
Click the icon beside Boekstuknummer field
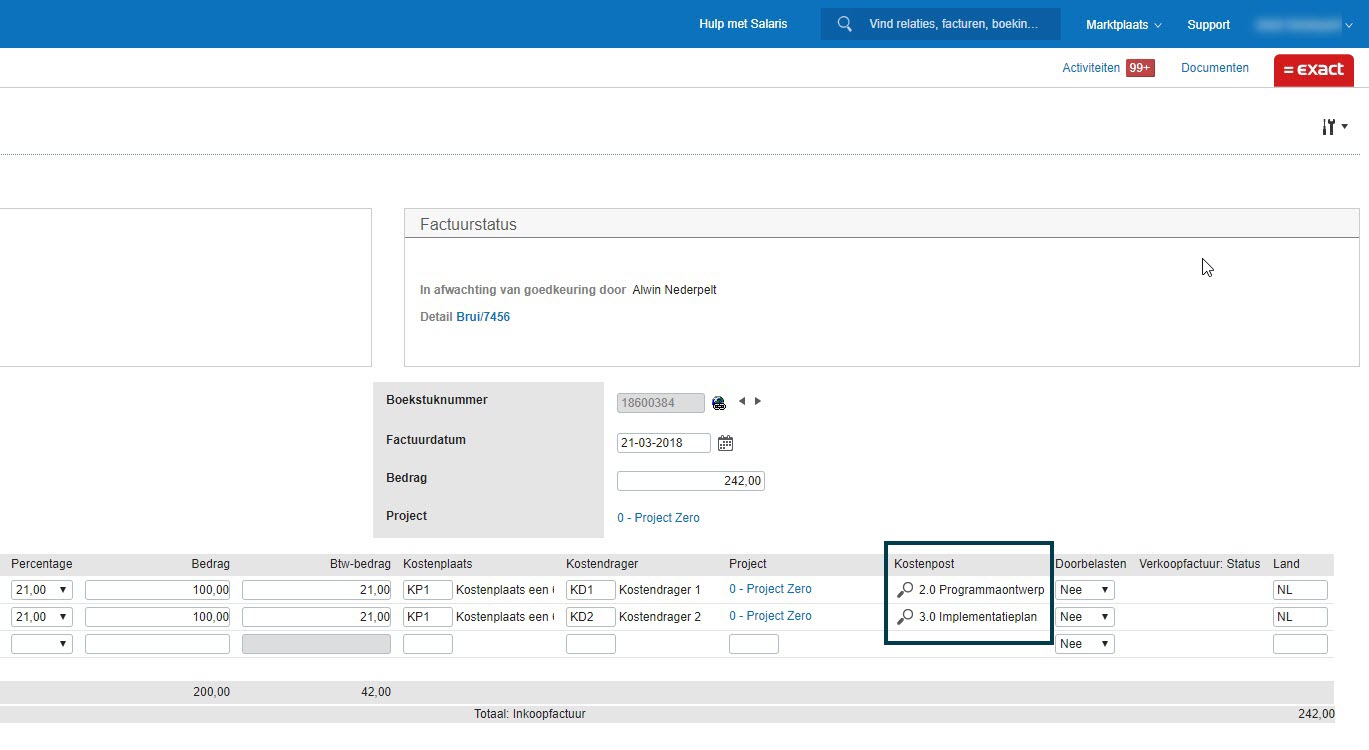point(718,403)
